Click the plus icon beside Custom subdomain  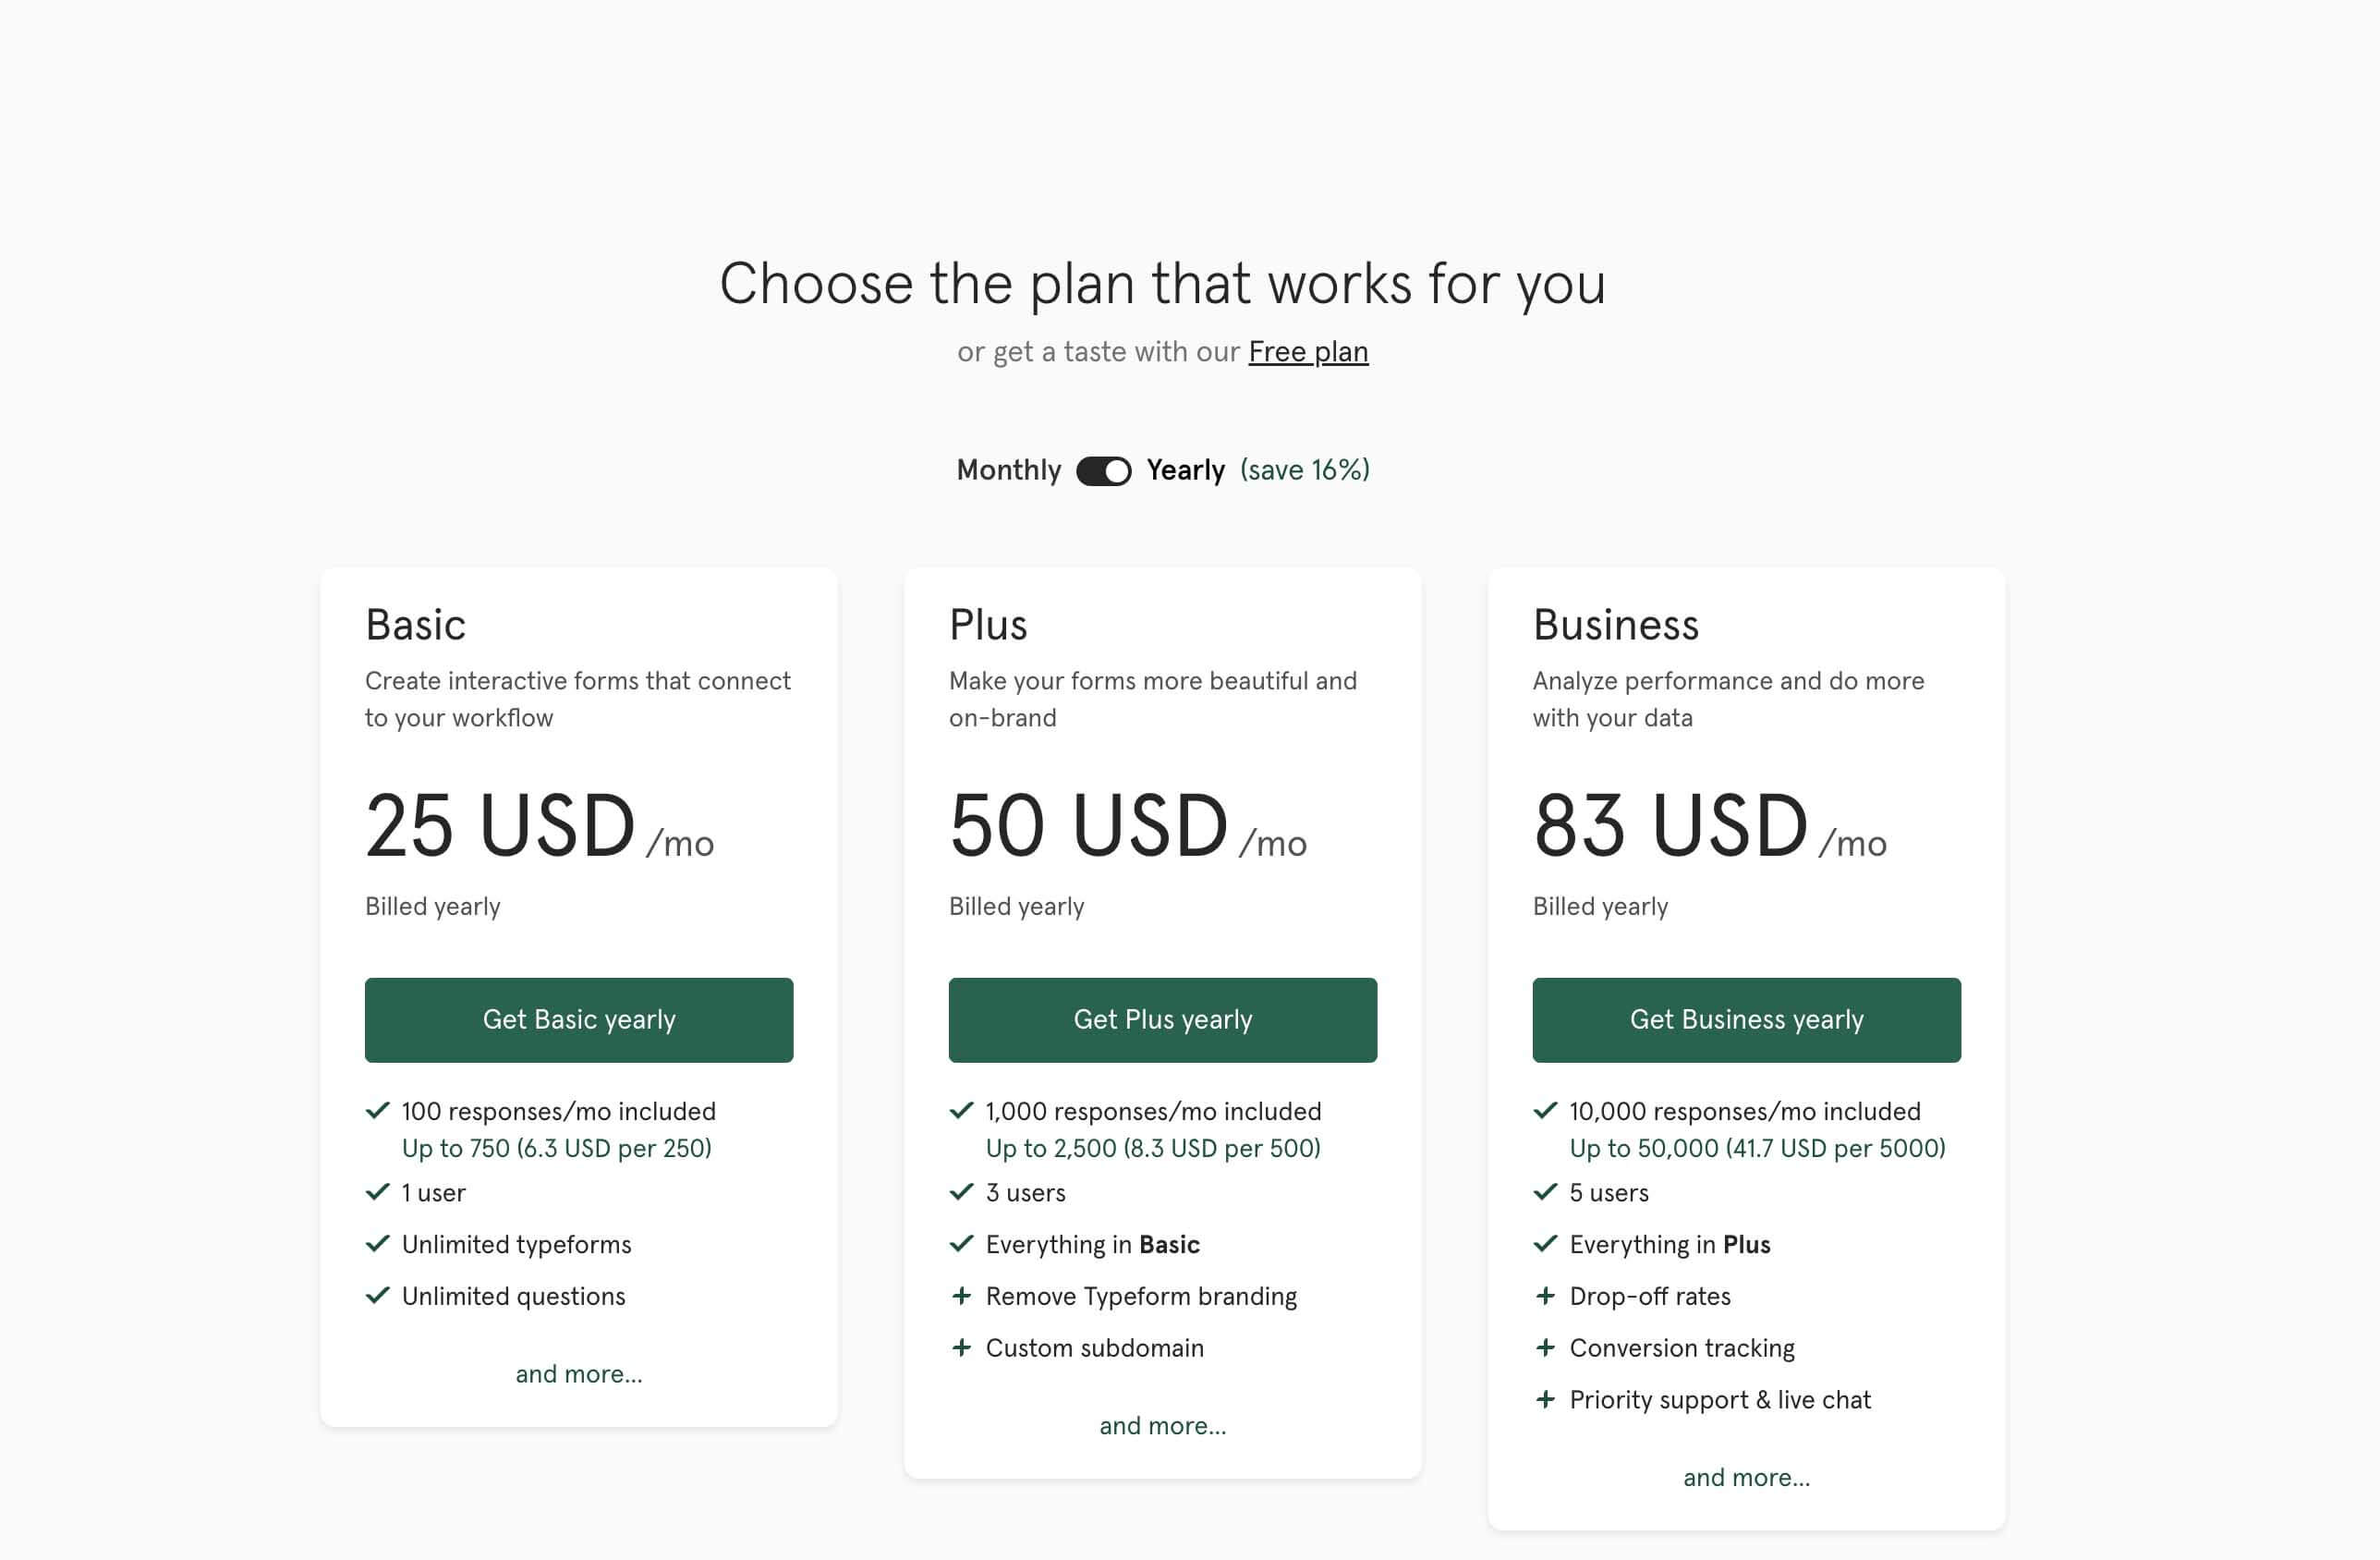click(962, 1348)
